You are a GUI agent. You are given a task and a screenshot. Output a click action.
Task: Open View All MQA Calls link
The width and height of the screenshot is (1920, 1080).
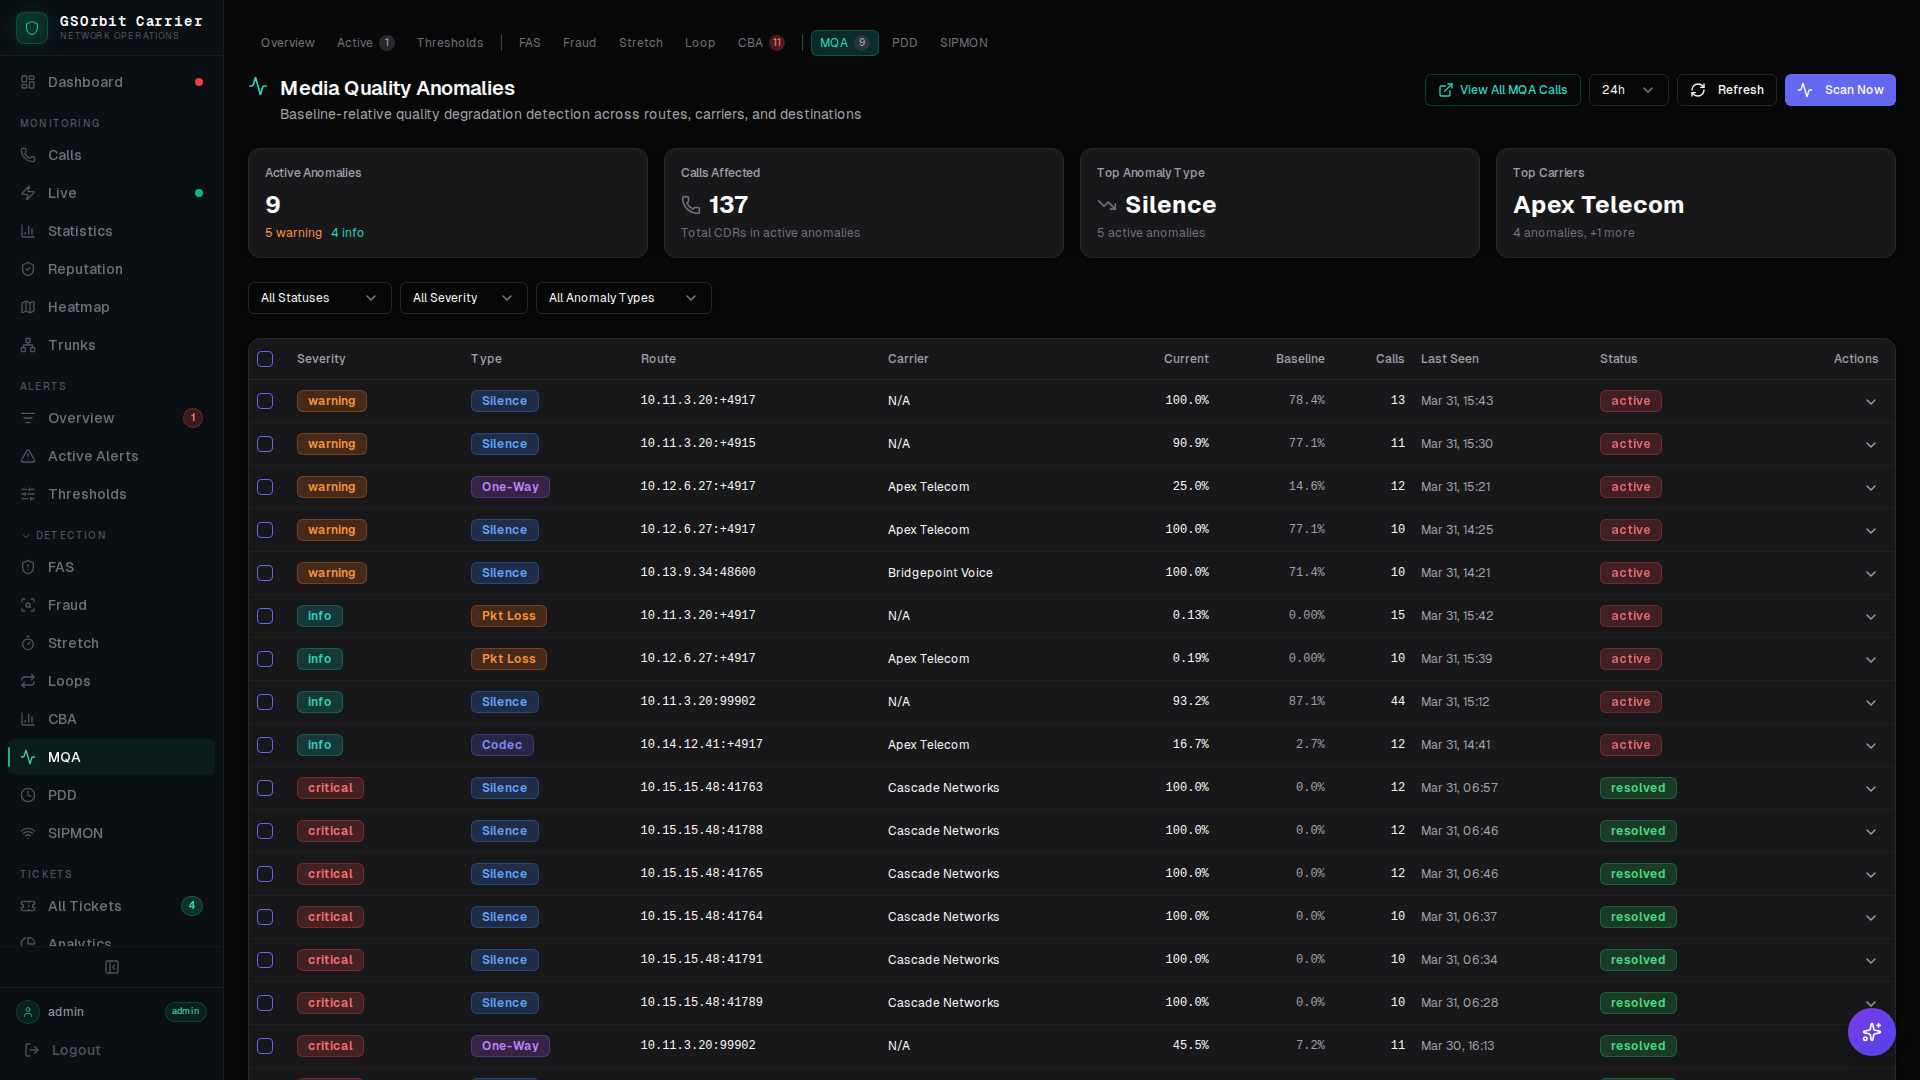coord(1502,90)
